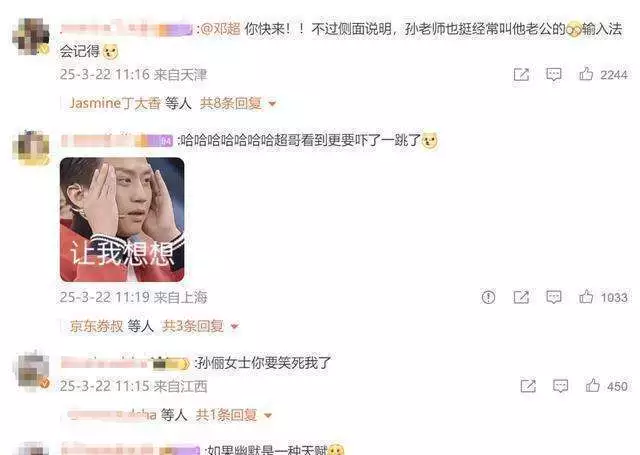Open the @邓超 mention link

221,29
